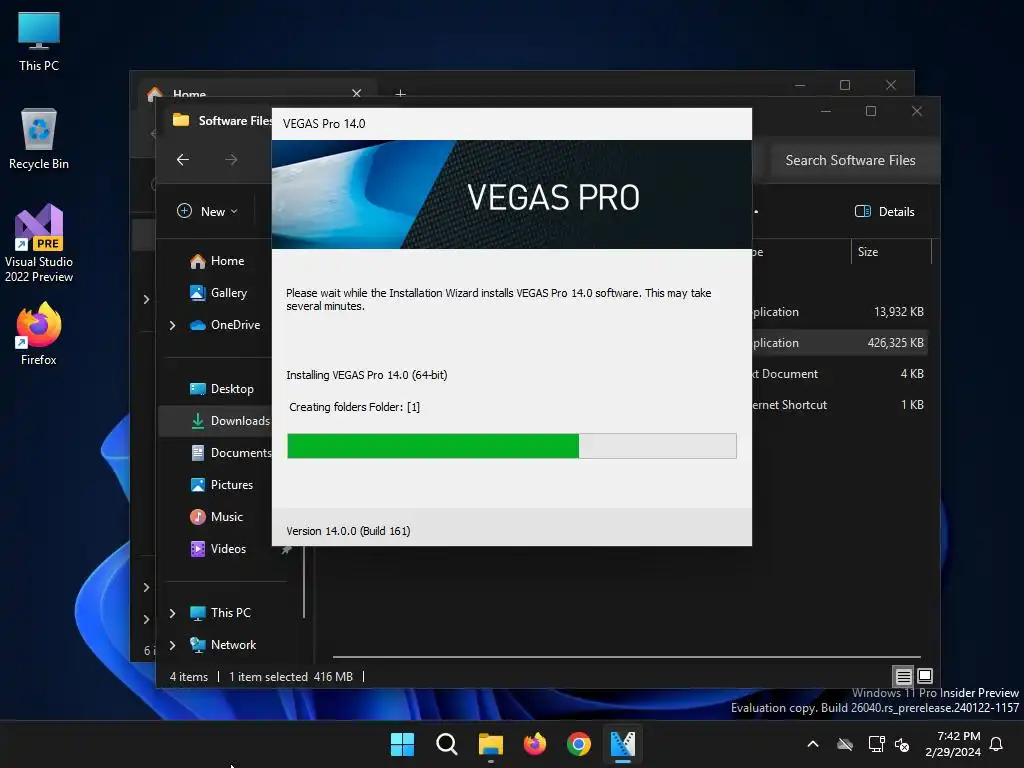Screen dimensions: 1024x768
Task: Select the file sized 13,932 KB
Action: click(x=839, y=312)
